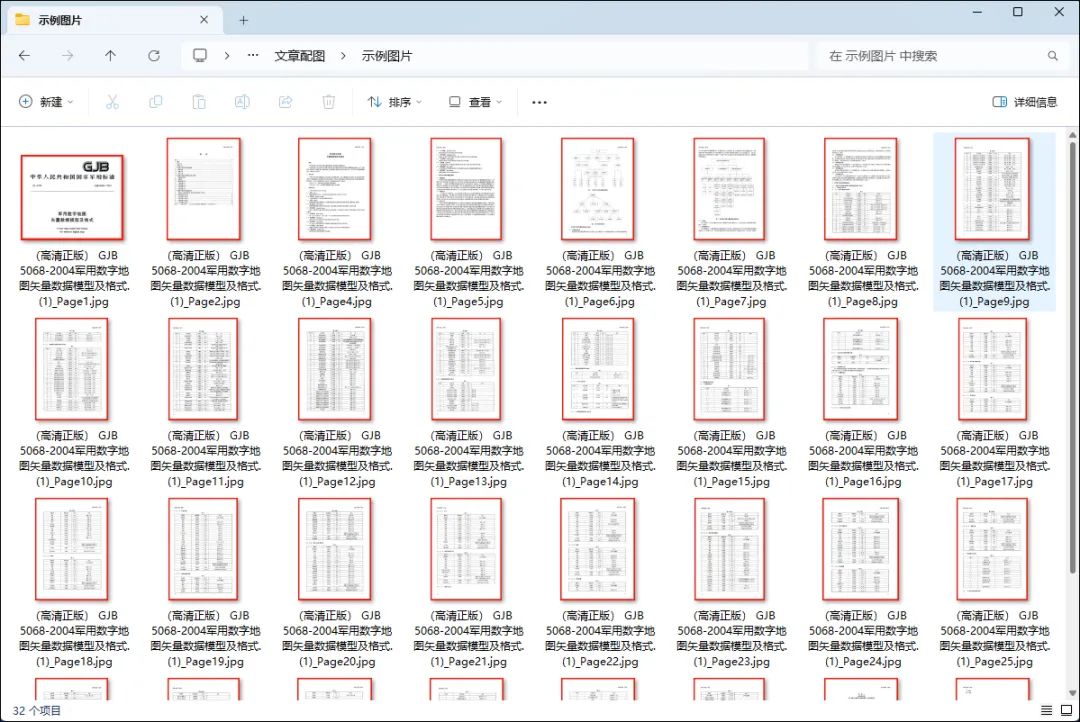Image resolution: width=1080 pixels, height=722 pixels.
Task: Go forward with the right arrow
Action: [x=68, y=56]
